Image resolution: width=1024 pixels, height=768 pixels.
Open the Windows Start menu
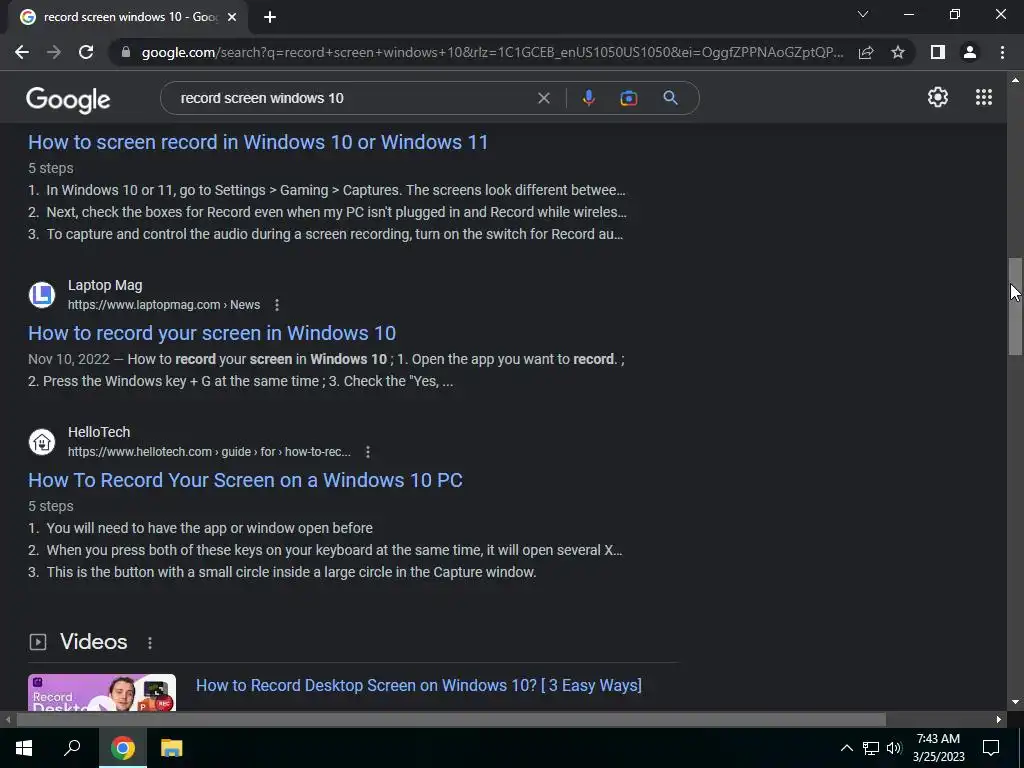coord(24,748)
